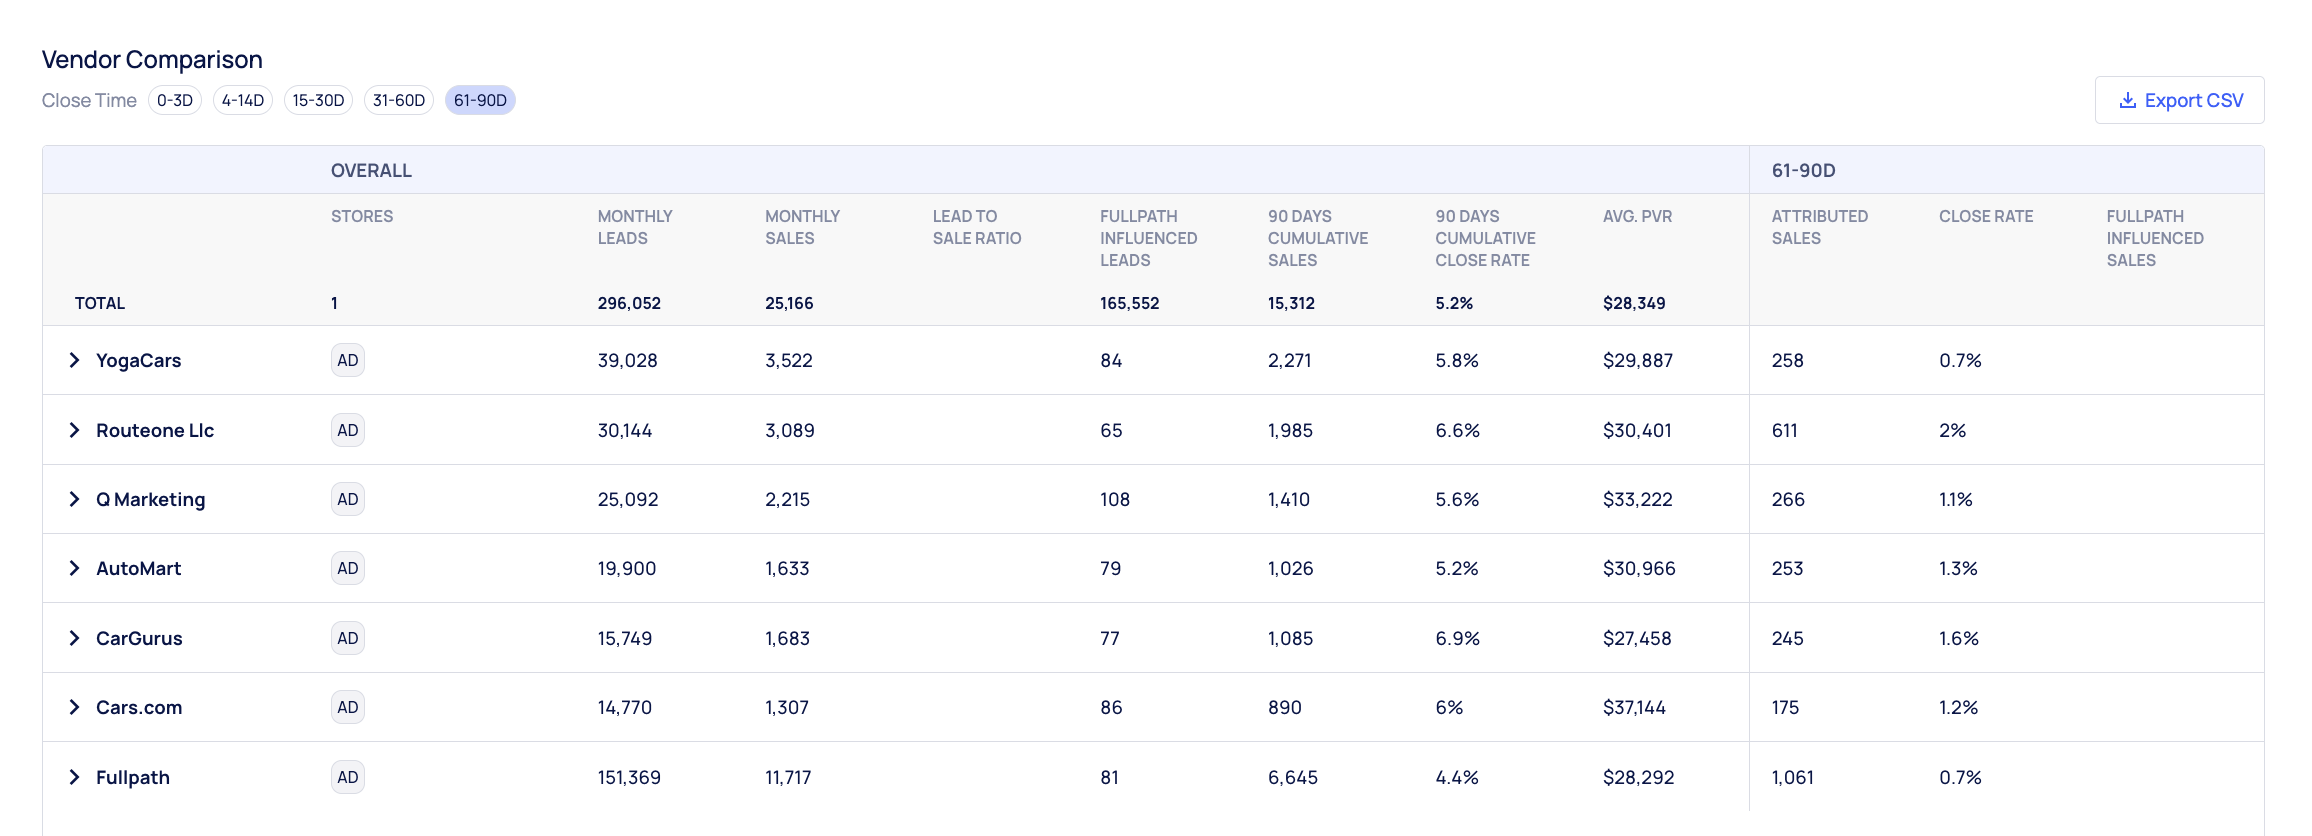
Task: Click the AD badge in YogaCars row
Action: click(348, 360)
